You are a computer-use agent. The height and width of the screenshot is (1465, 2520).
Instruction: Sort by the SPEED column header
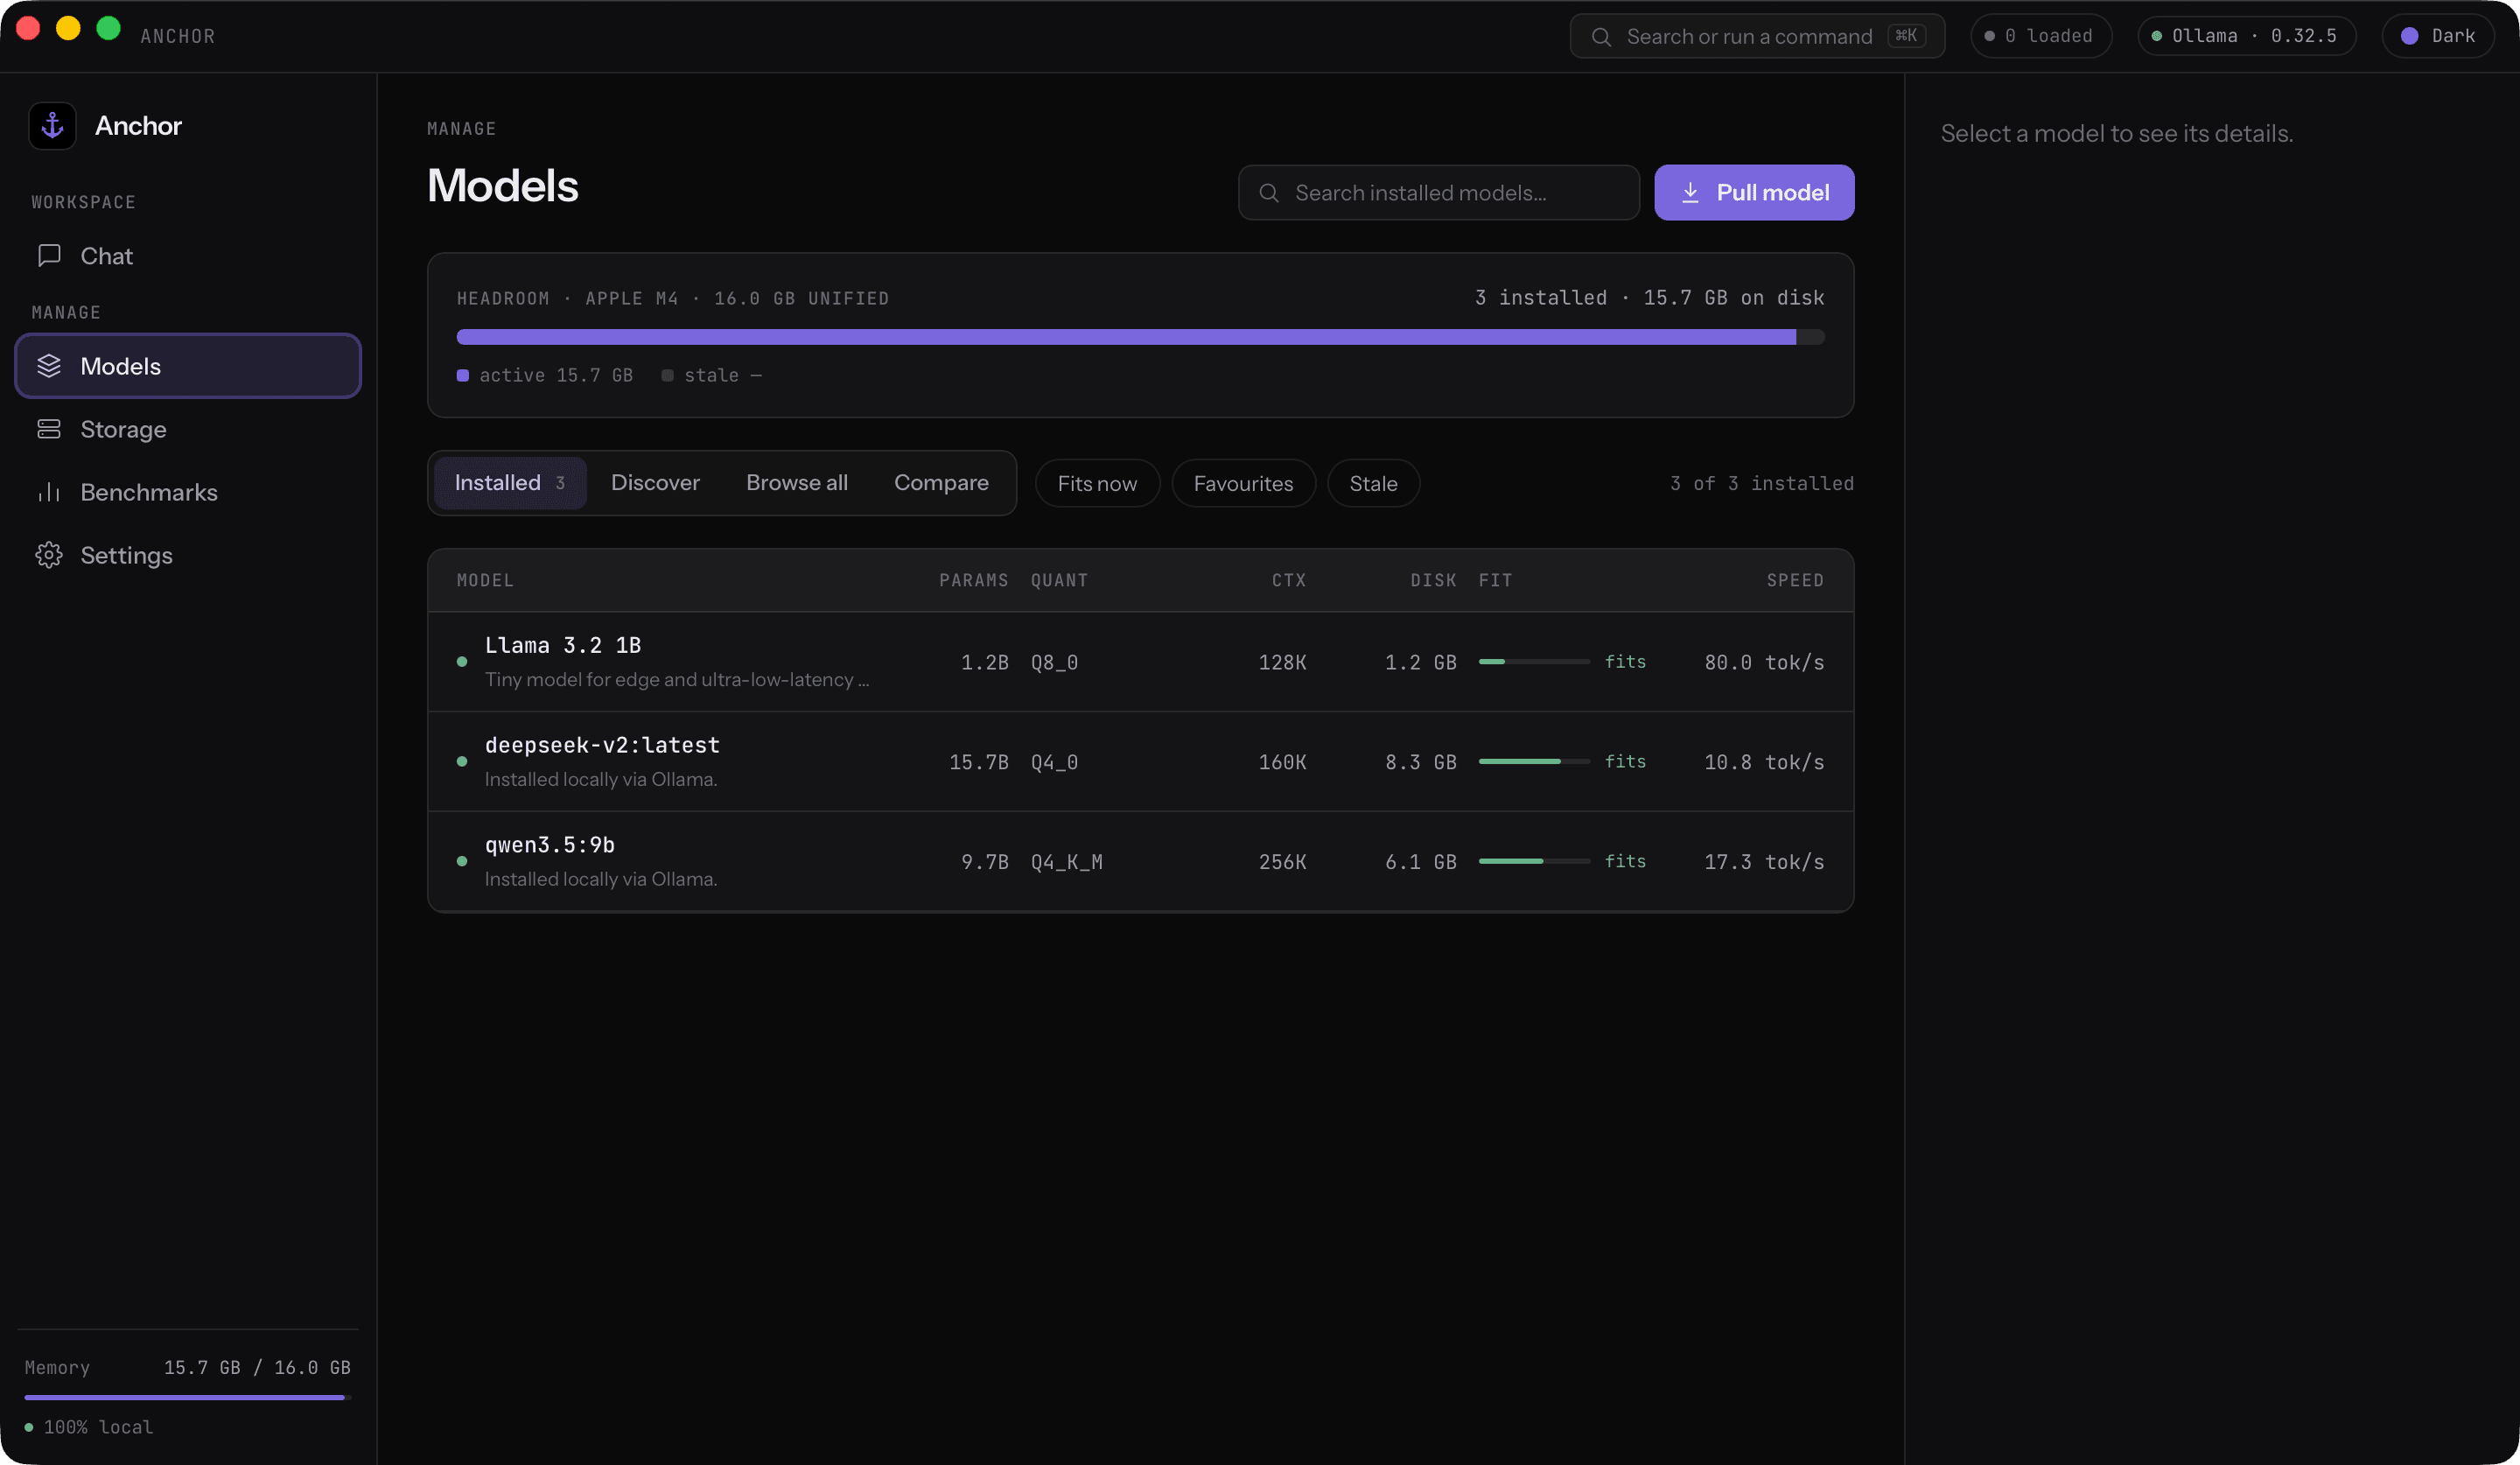(x=1795, y=581)
